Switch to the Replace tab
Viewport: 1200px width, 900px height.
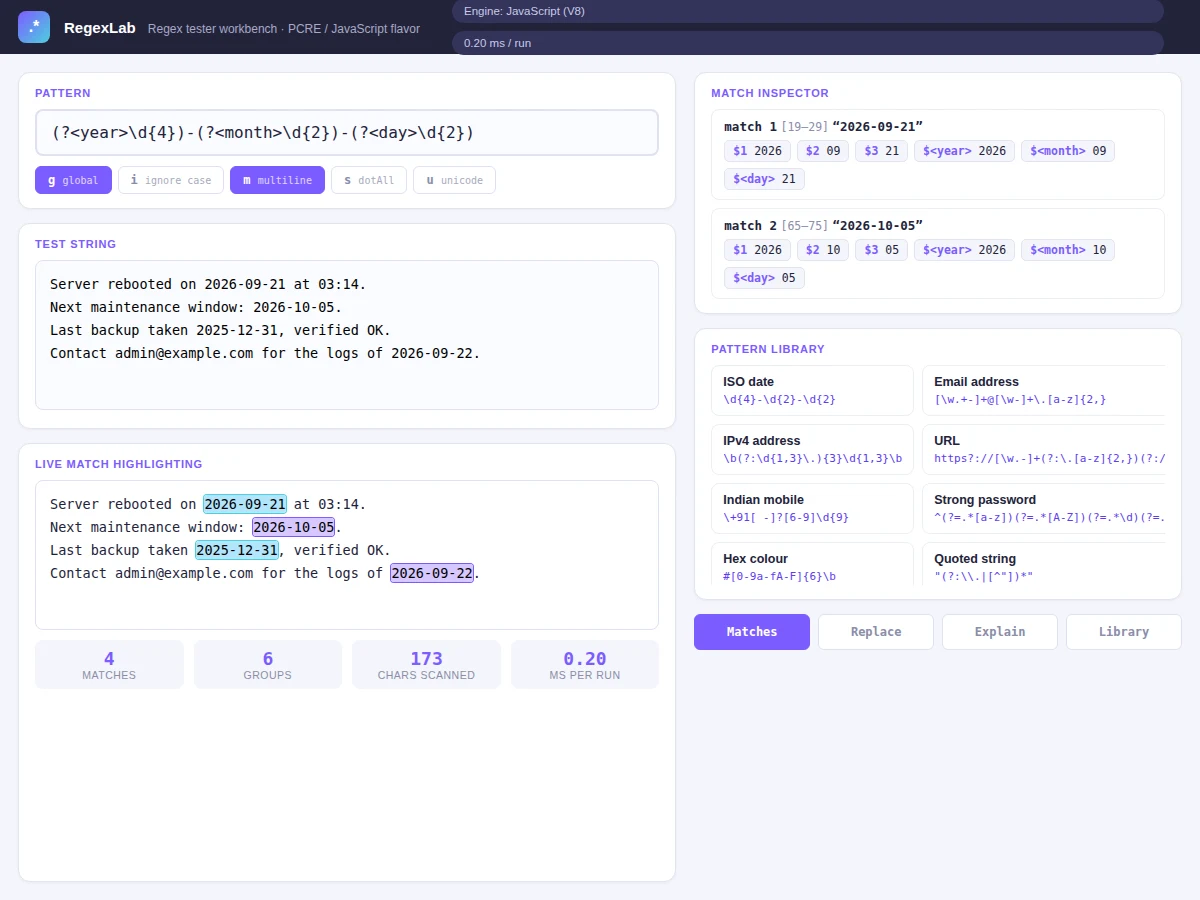click(x=876, y=632)
